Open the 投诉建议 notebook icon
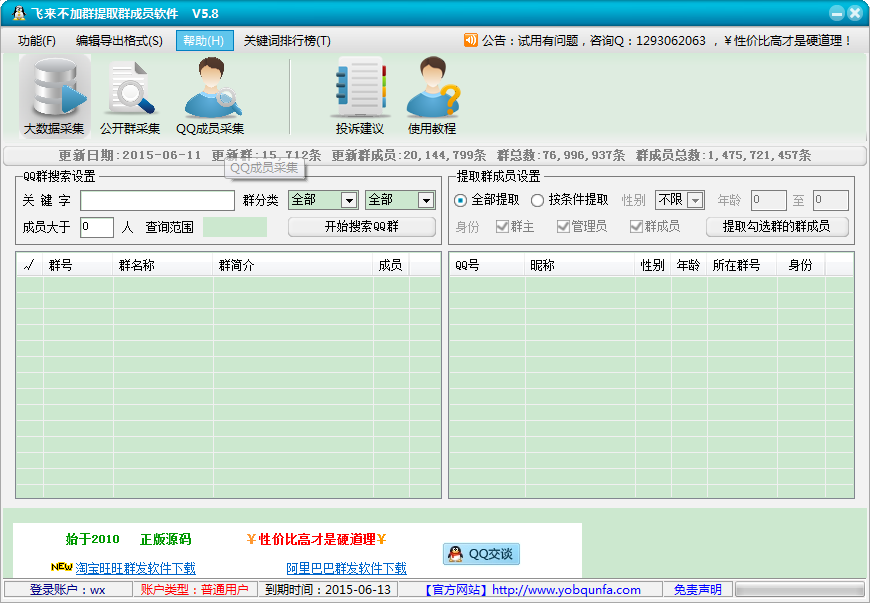The image size is (870, 603). click(360, 97)
